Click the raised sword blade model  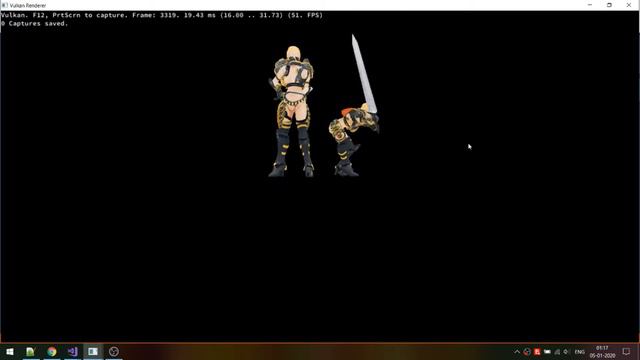[x=364, y=73]
